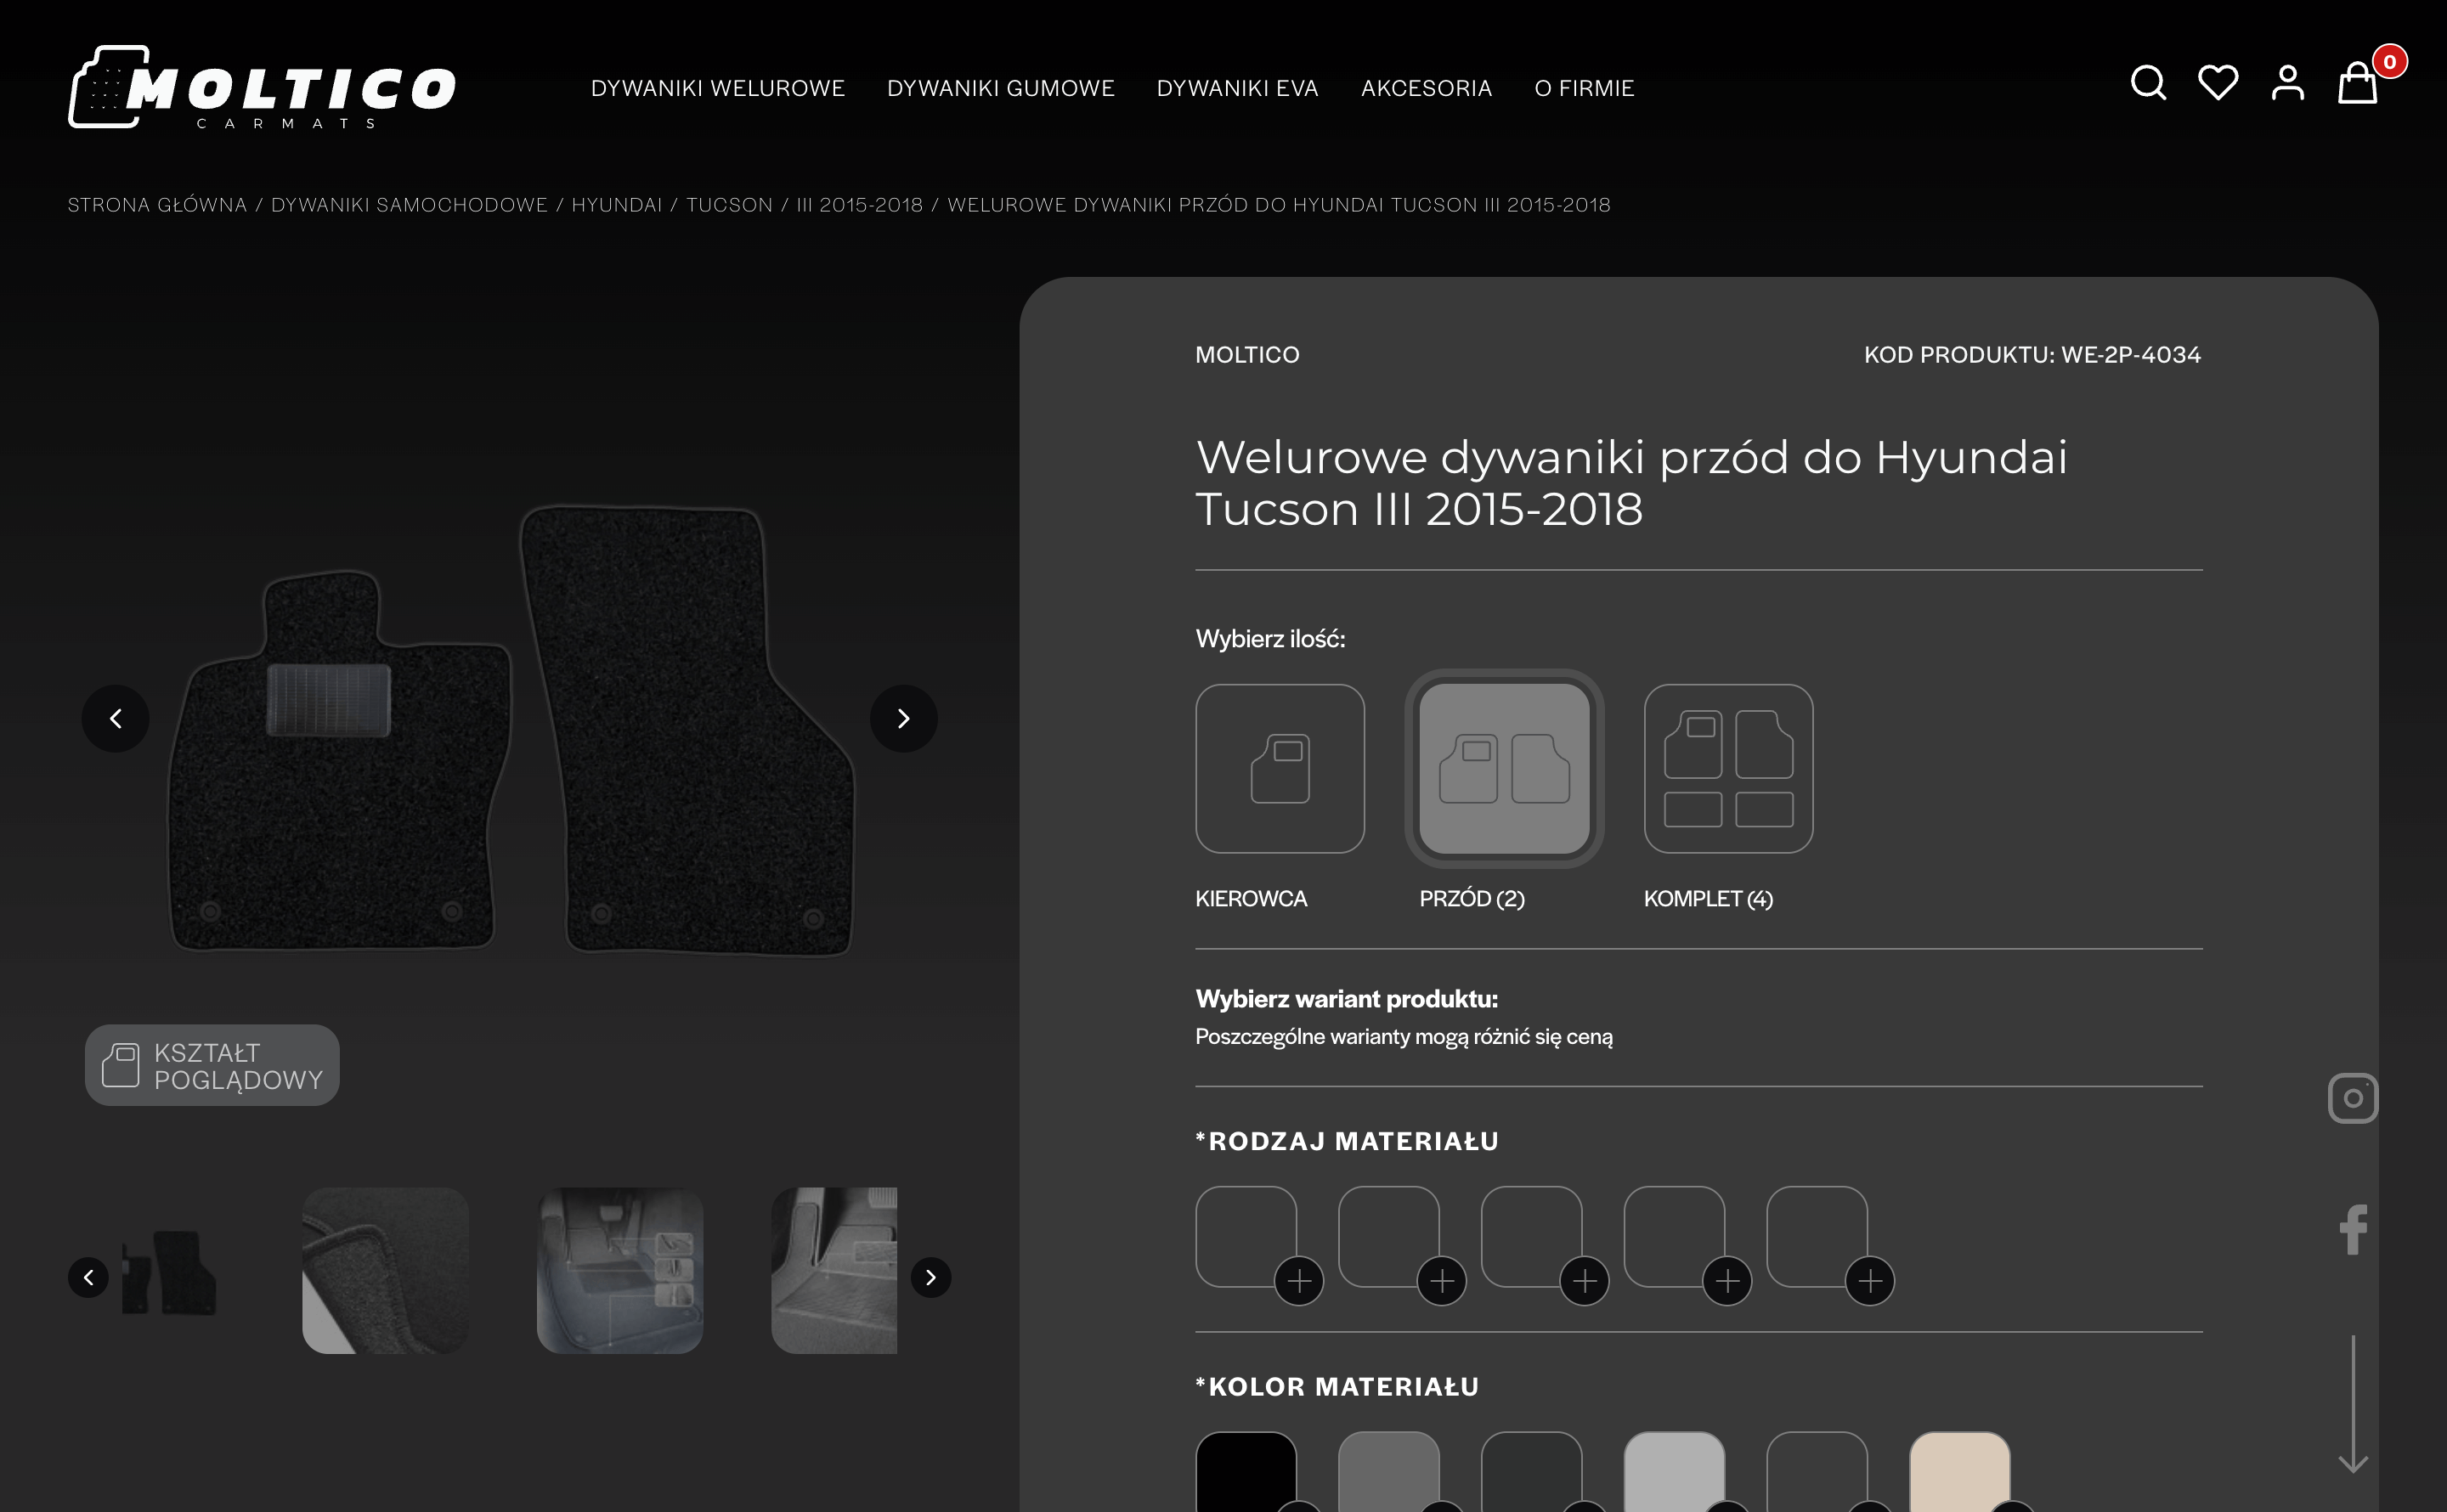Go to HYUNDAI breadcrumb
Viewport: 2447px width, 1512px height.
616,205
